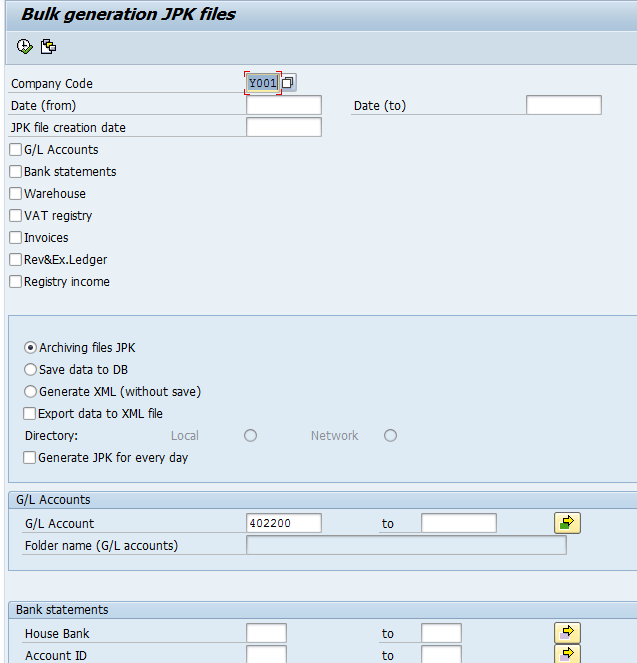Click the Account ID to field

(x=441, y=655)
